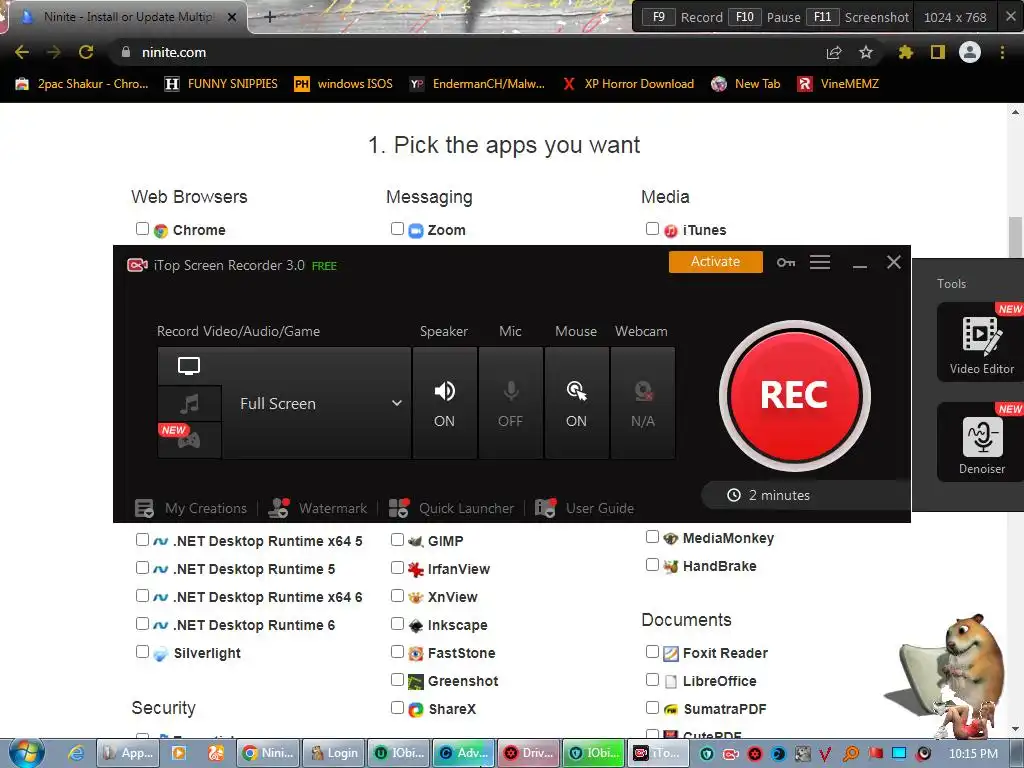Open the windows ISOS bookmark
Viewport: 1024px width, 768px height.
coord(344,84)
